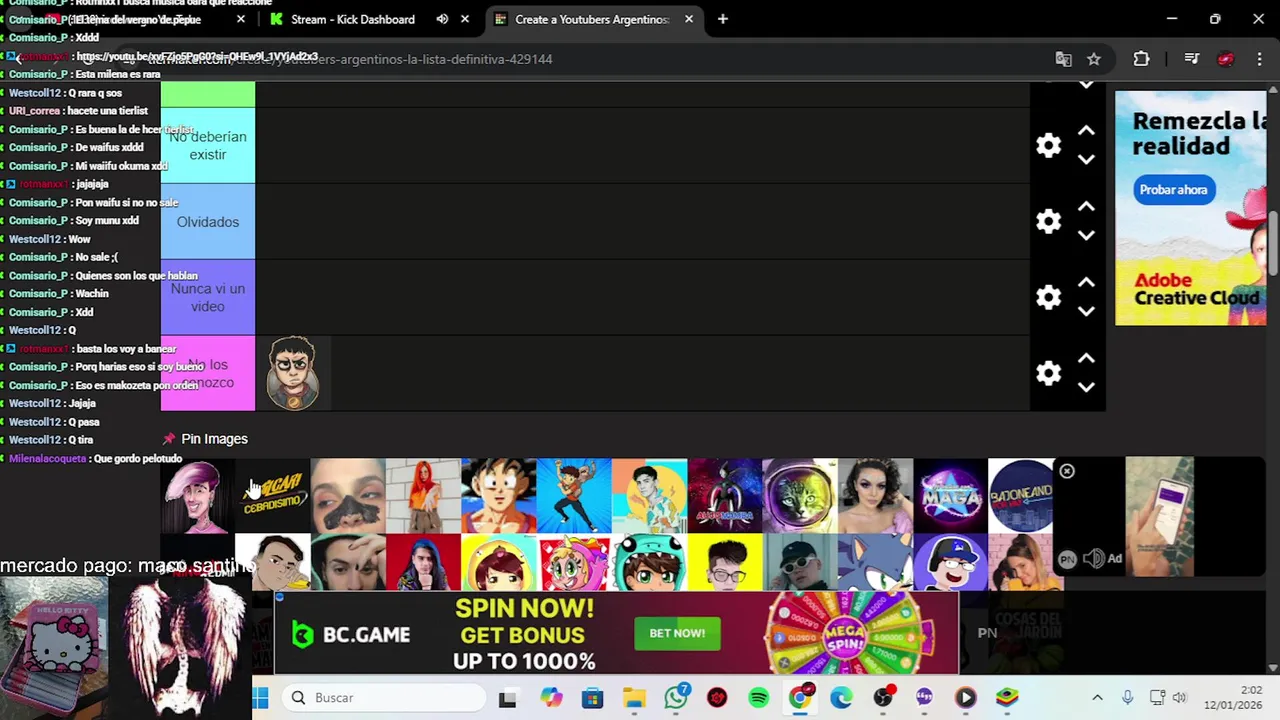Click the 'Nunca vi un video' tier label
Viewport: 1280px width, 720px height.
coord(208,297)
